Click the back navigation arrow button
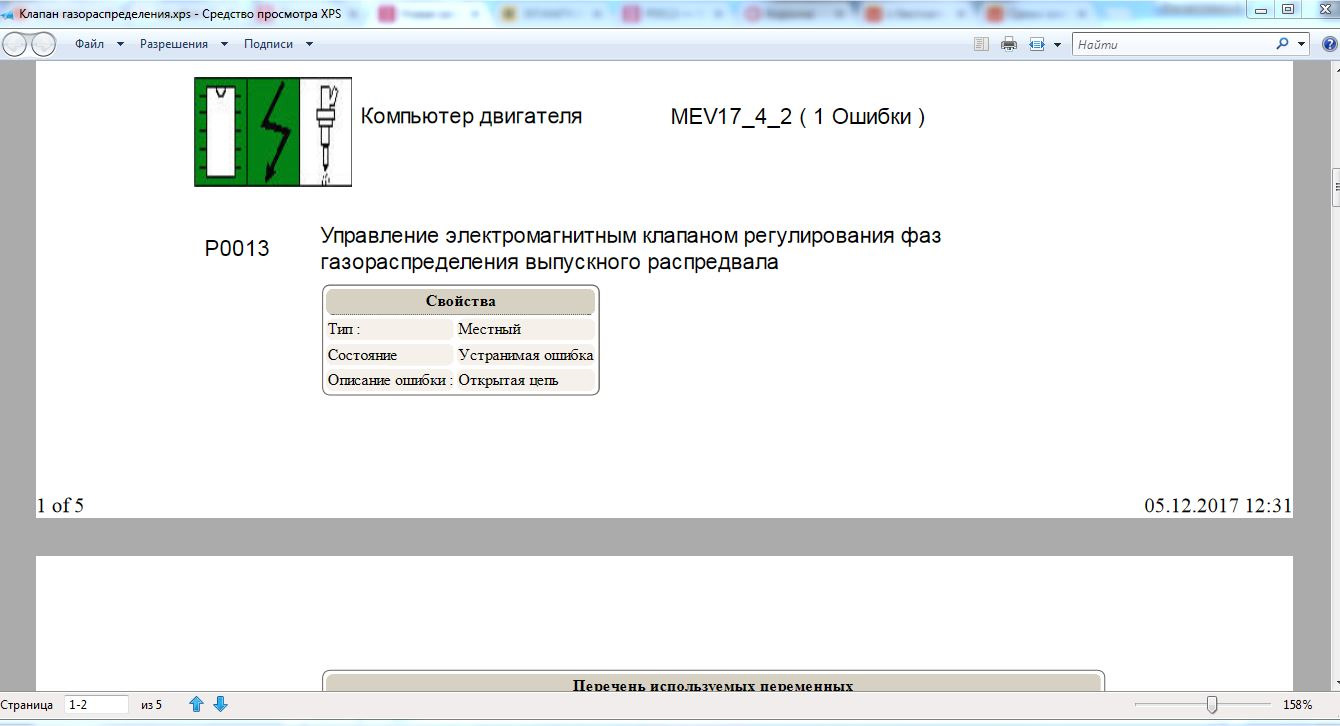Image resolution: width=1340 pixels, height=726 pixels. pos(16,44)
